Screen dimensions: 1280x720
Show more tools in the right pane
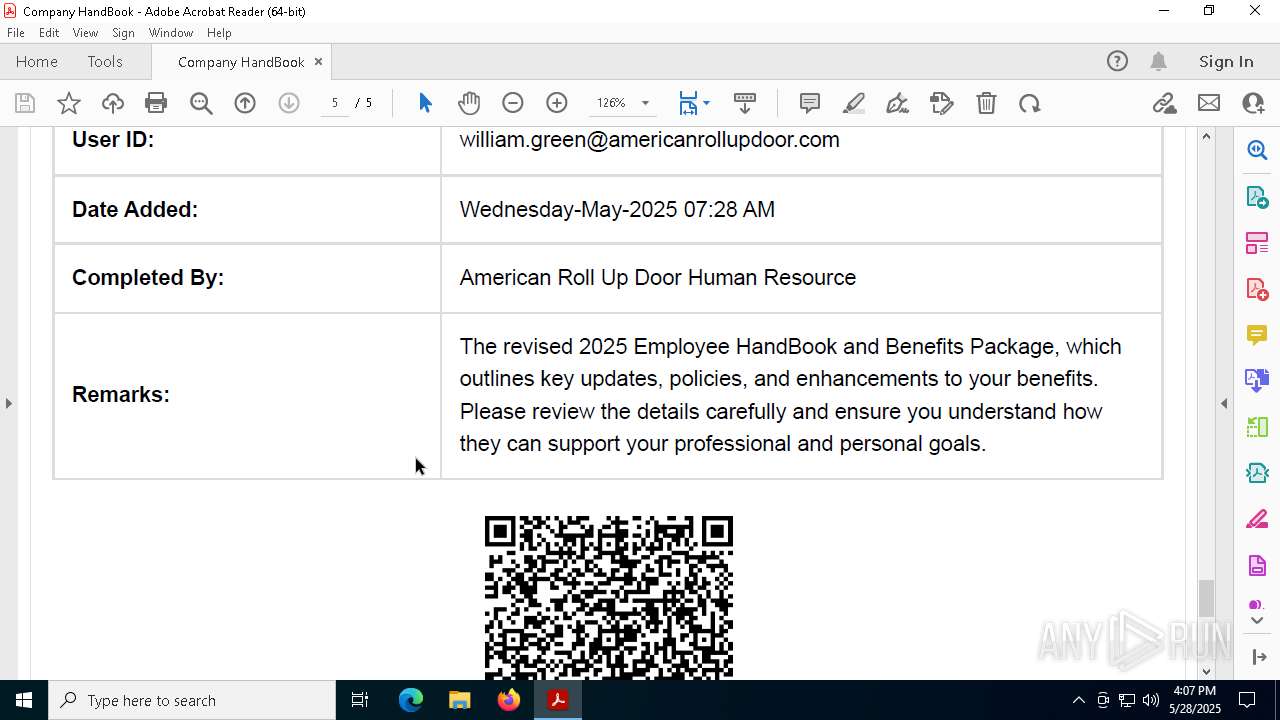1257,621
